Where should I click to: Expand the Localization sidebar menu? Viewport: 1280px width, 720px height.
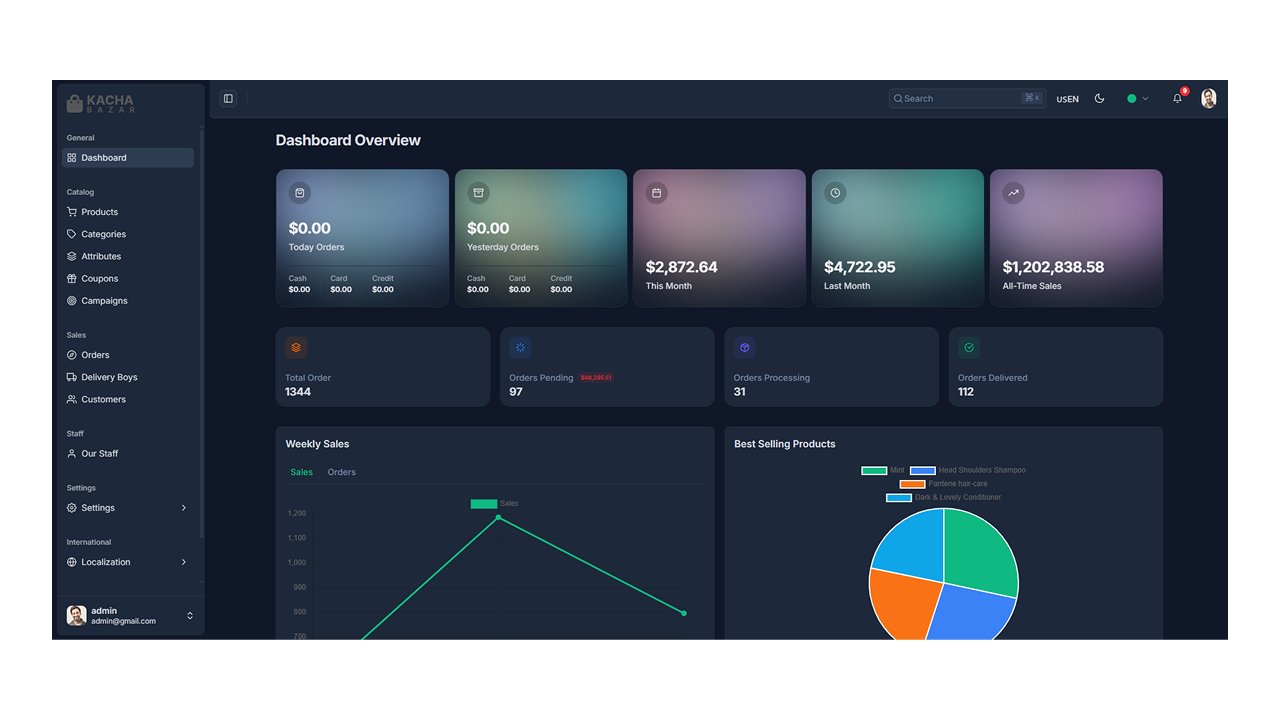(x=128, y=562)
